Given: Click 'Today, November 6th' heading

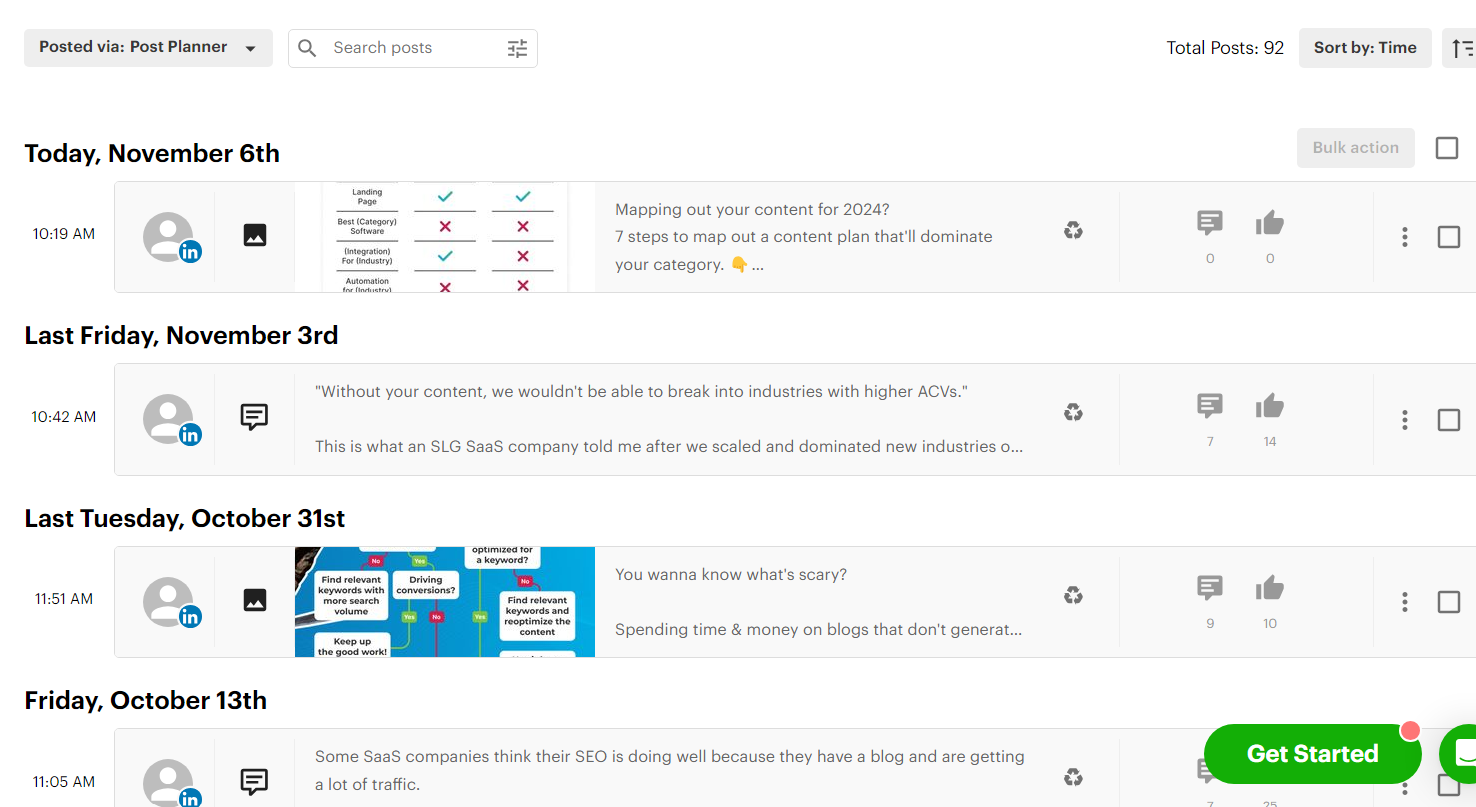Looking at the screenshot, I should [x=152, y=153].
